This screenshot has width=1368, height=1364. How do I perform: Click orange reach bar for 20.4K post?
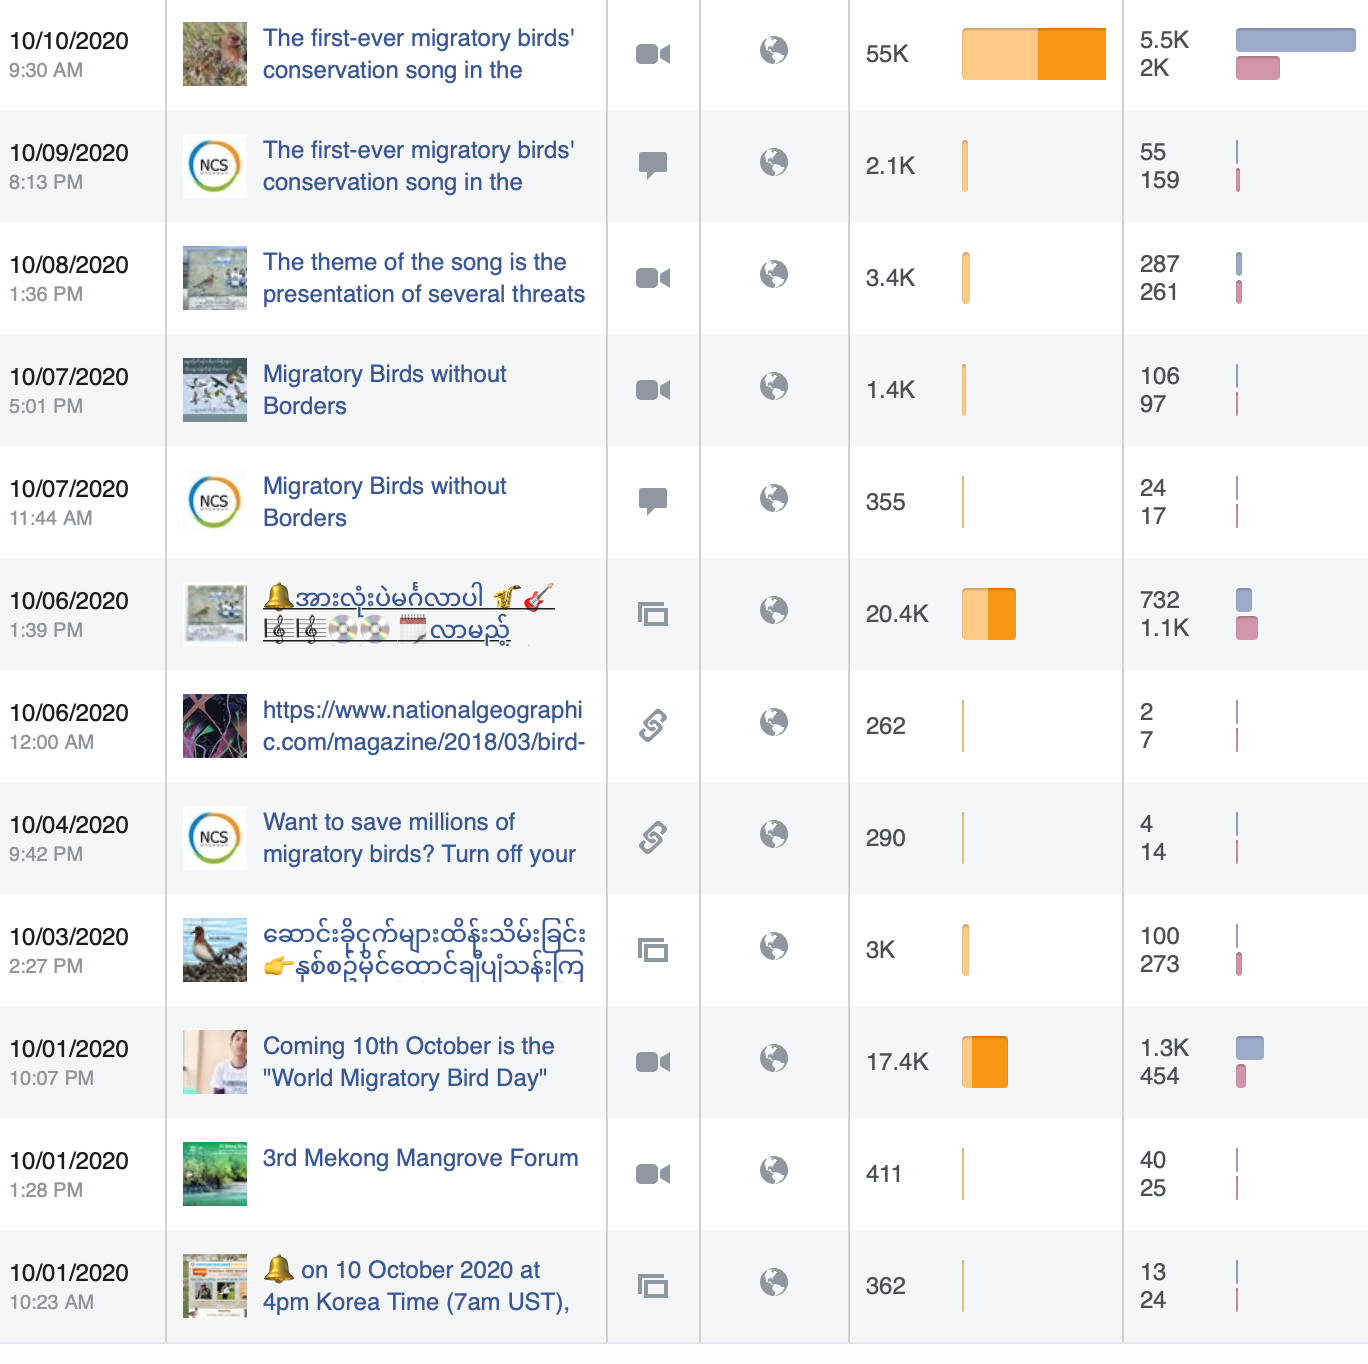coord(988,614)
